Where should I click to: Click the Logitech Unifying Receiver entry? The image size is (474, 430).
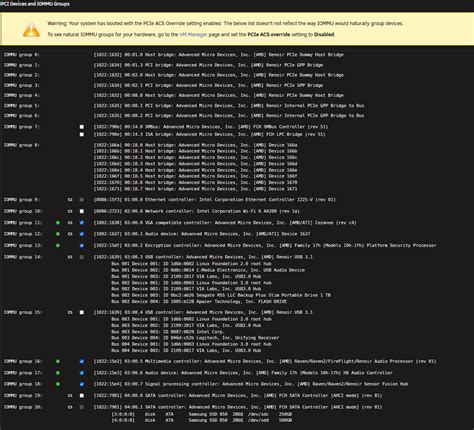tap(195, 338)
